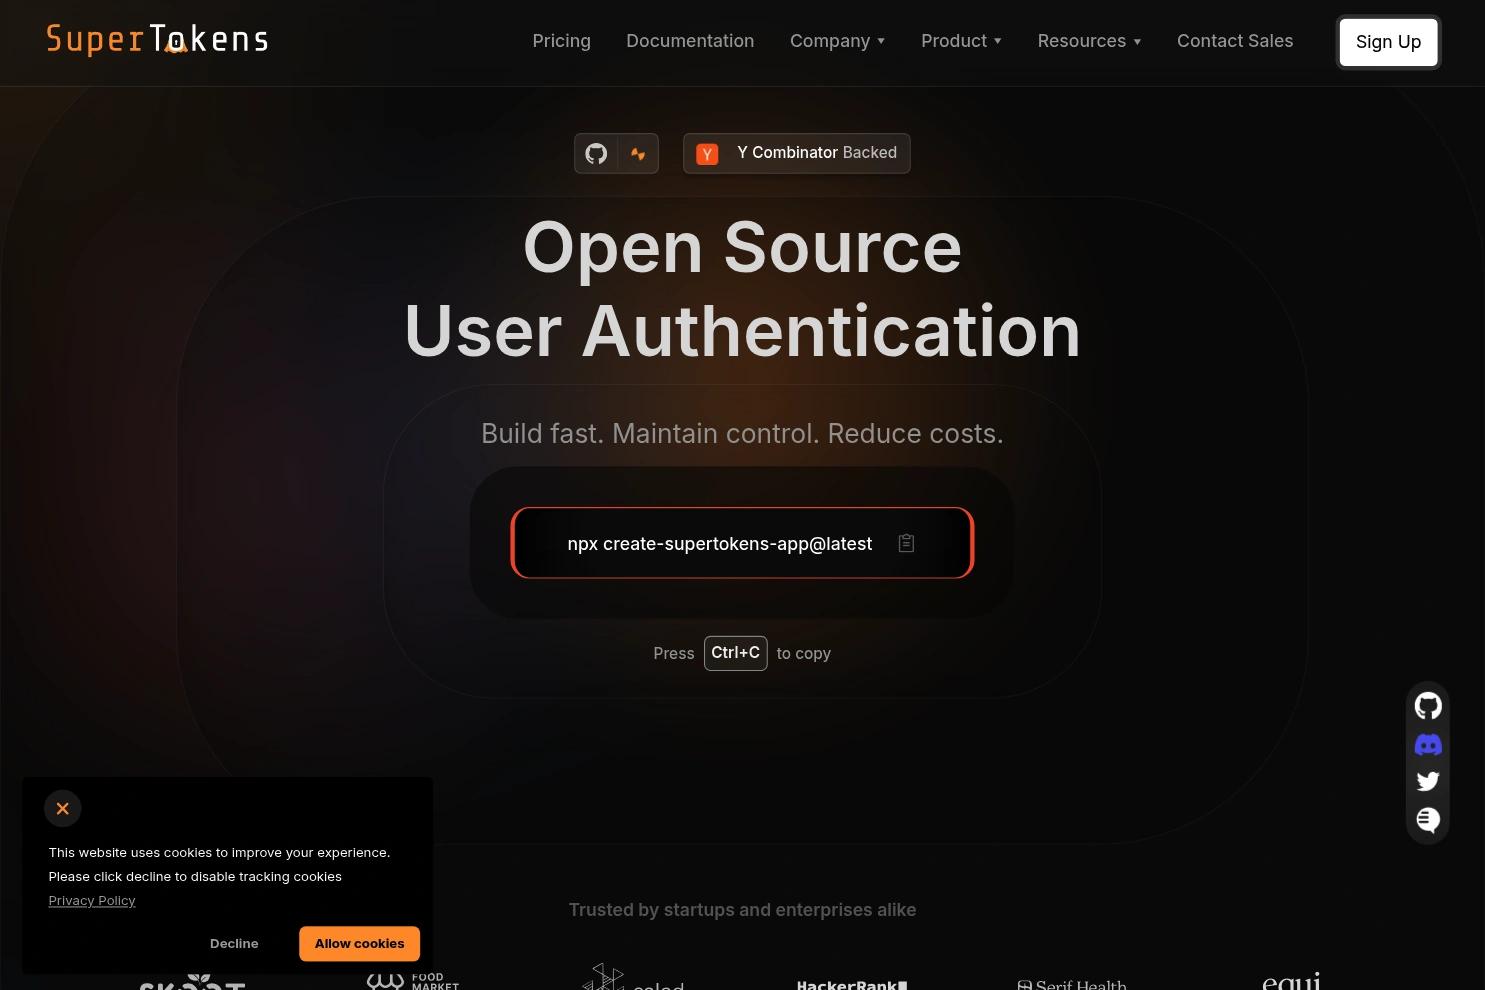The height and width of the screenshot is (990, 1485).
Task: Click the "Open Source" heading line
Action: point(742,247)
